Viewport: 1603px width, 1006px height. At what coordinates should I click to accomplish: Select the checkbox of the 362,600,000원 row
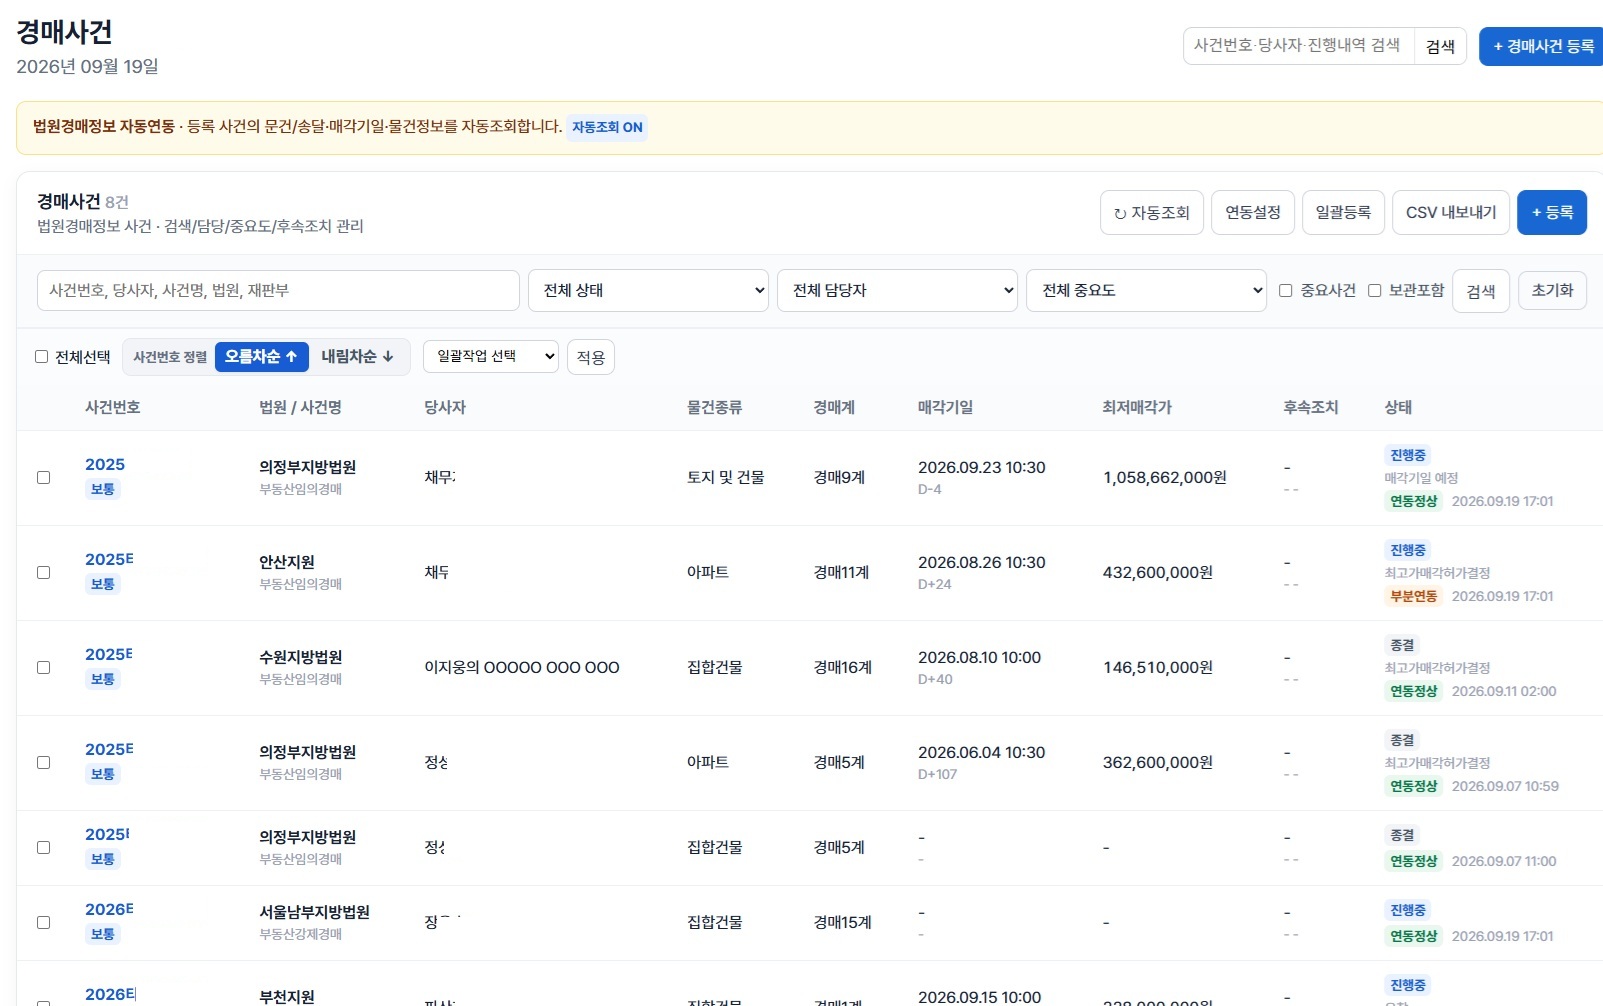tap(44, 762)
